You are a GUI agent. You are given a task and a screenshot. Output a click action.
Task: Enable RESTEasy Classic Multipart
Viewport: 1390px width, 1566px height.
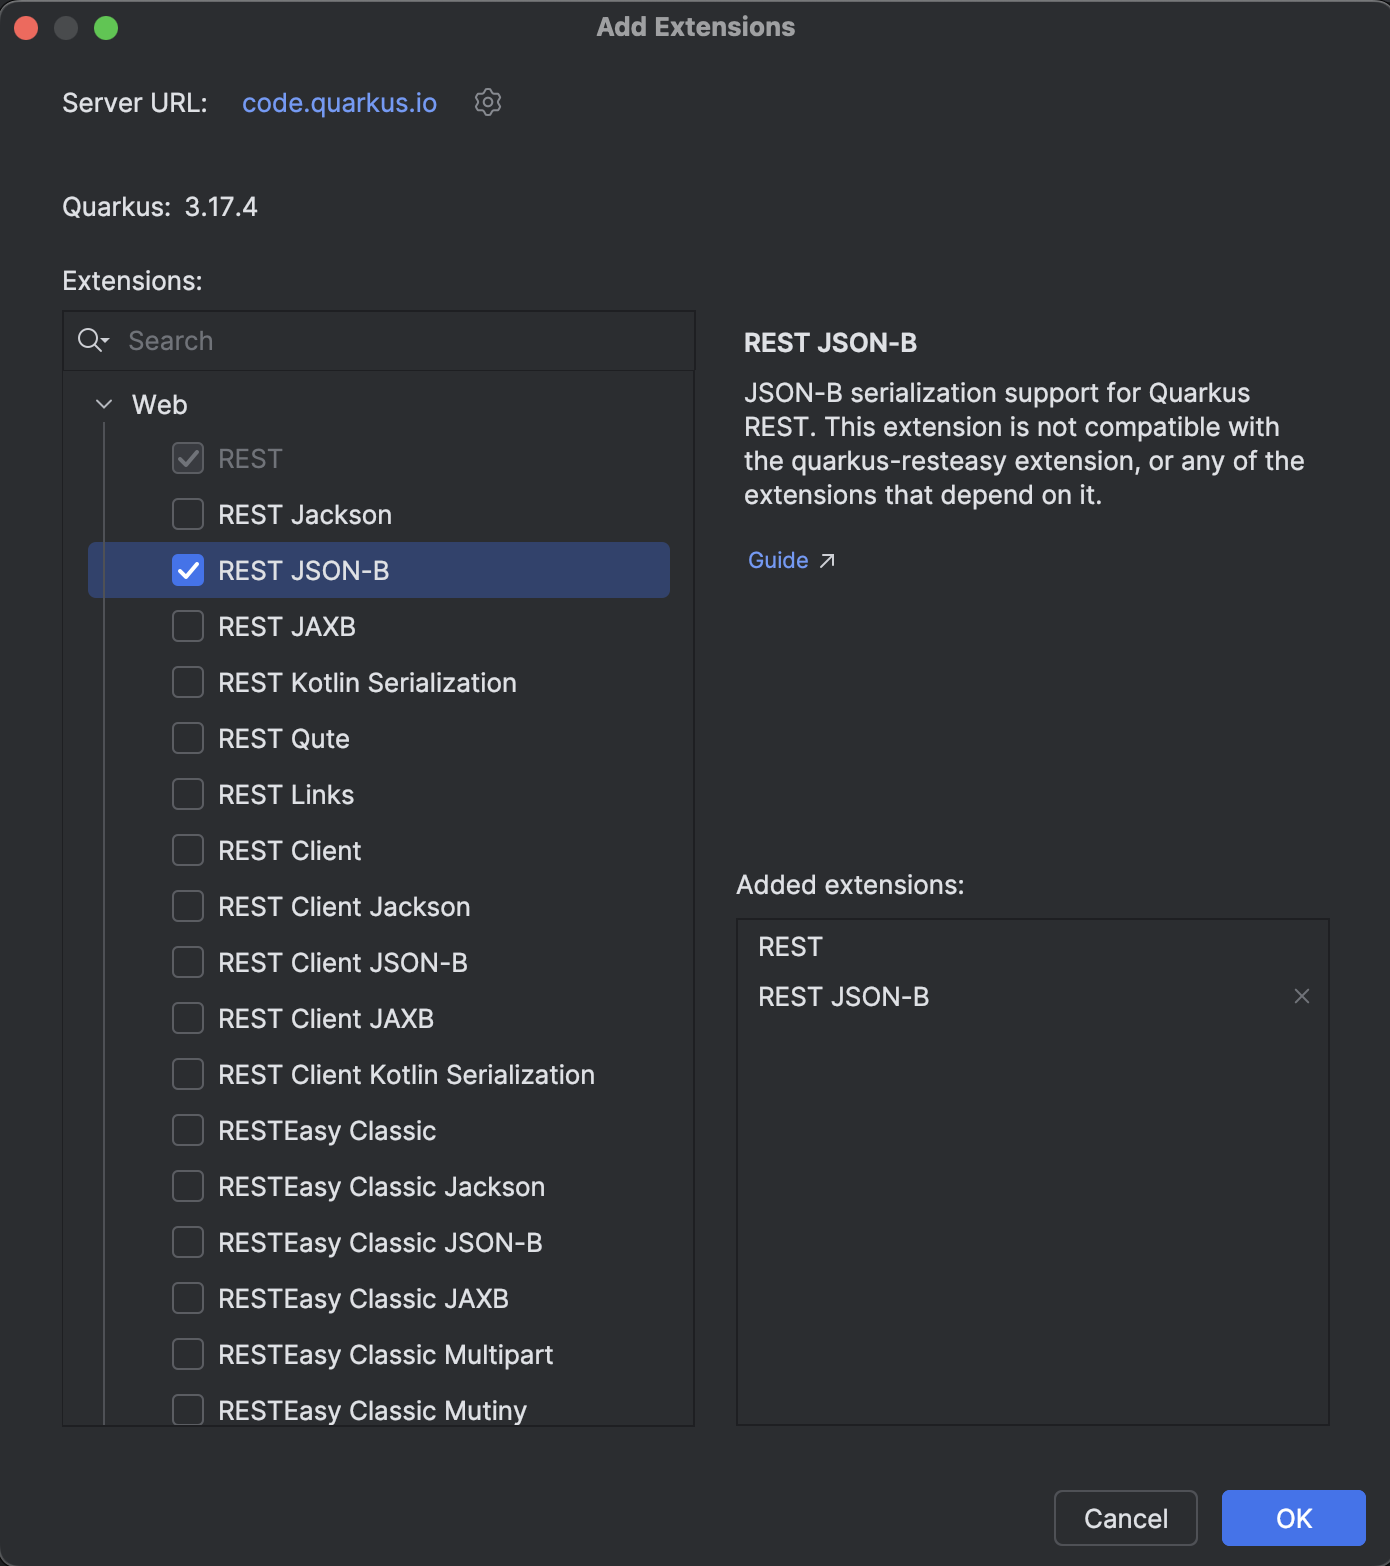[x=187, y=1354]
